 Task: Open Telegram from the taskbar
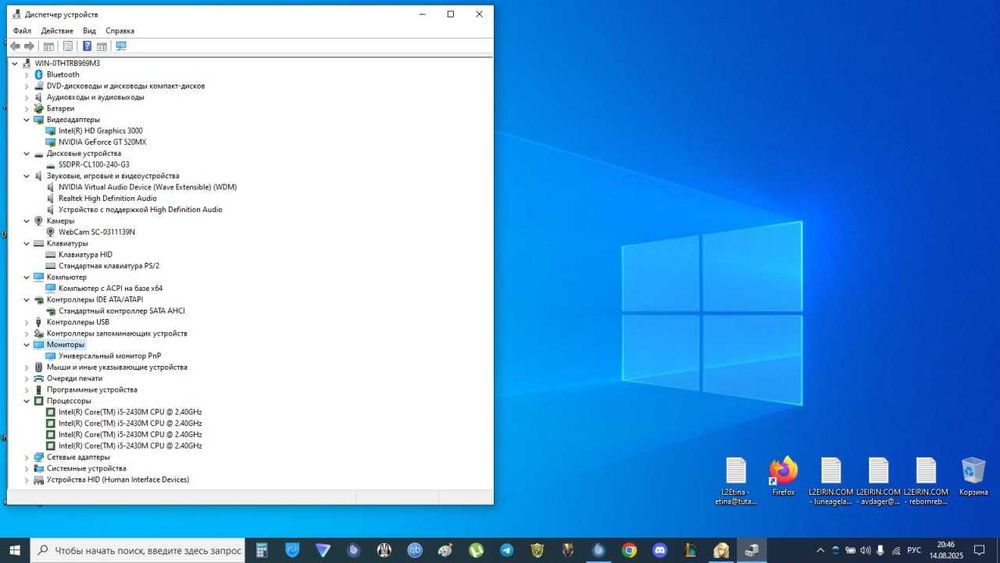pyautogui.click(x=506, y=550)
